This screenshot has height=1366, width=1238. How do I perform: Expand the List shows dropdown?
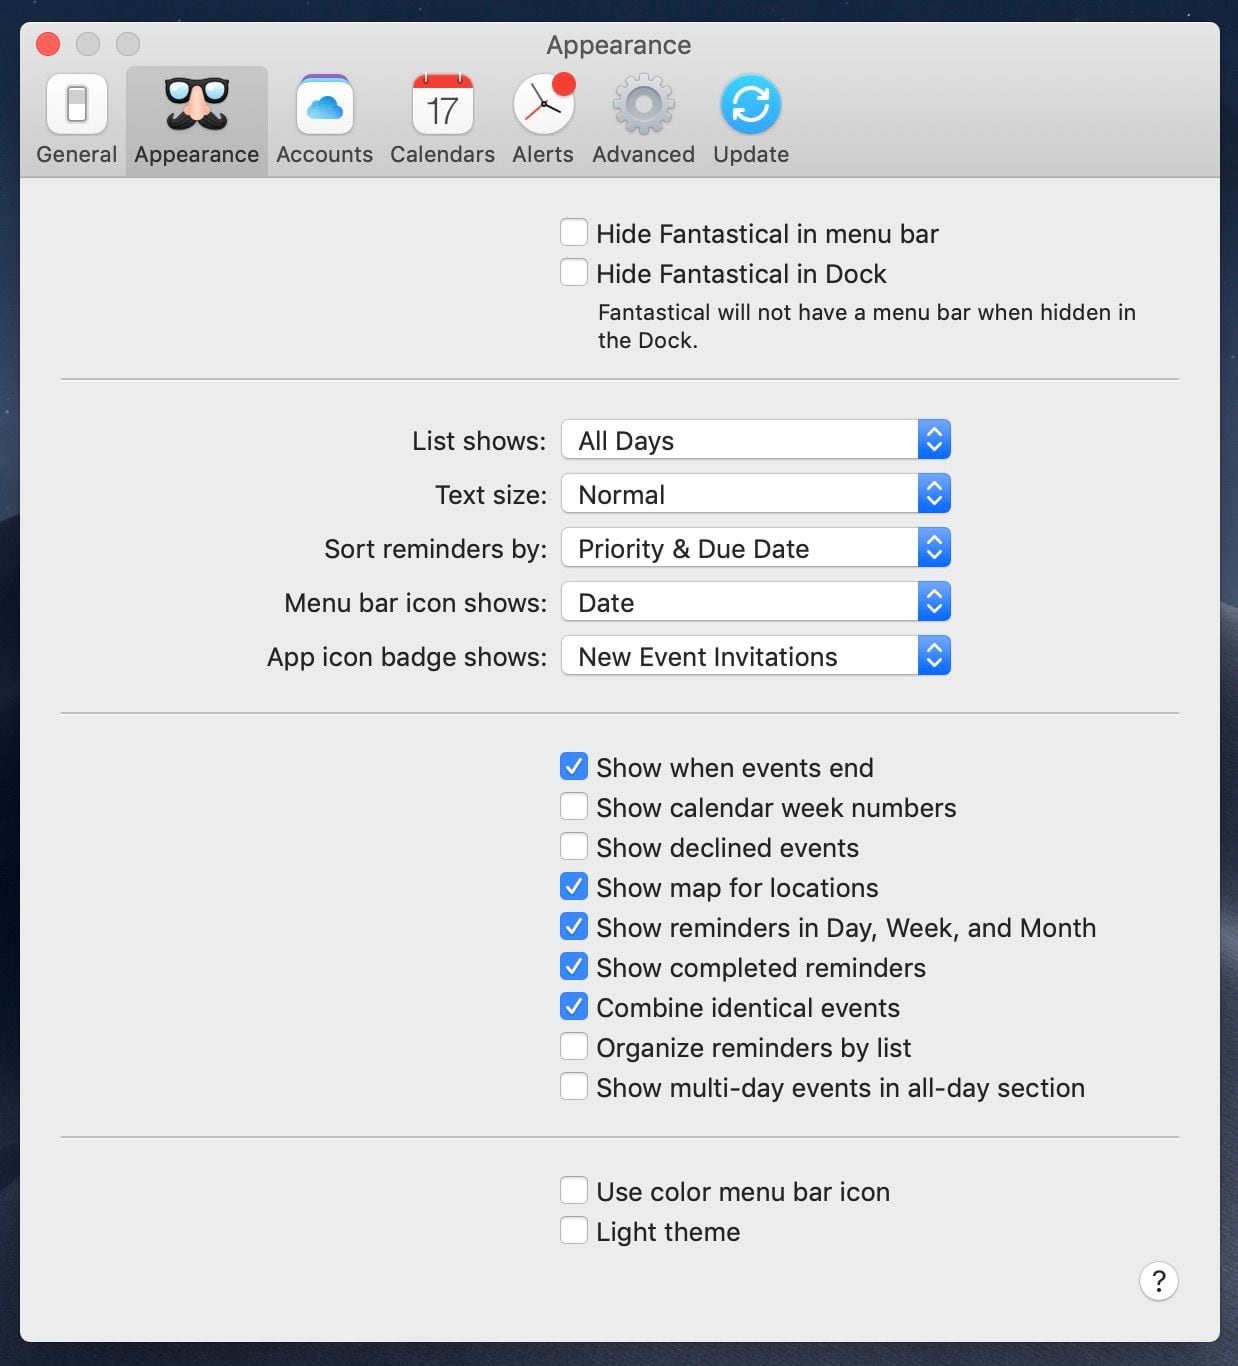pyautogui.click(x=755, y=440)
